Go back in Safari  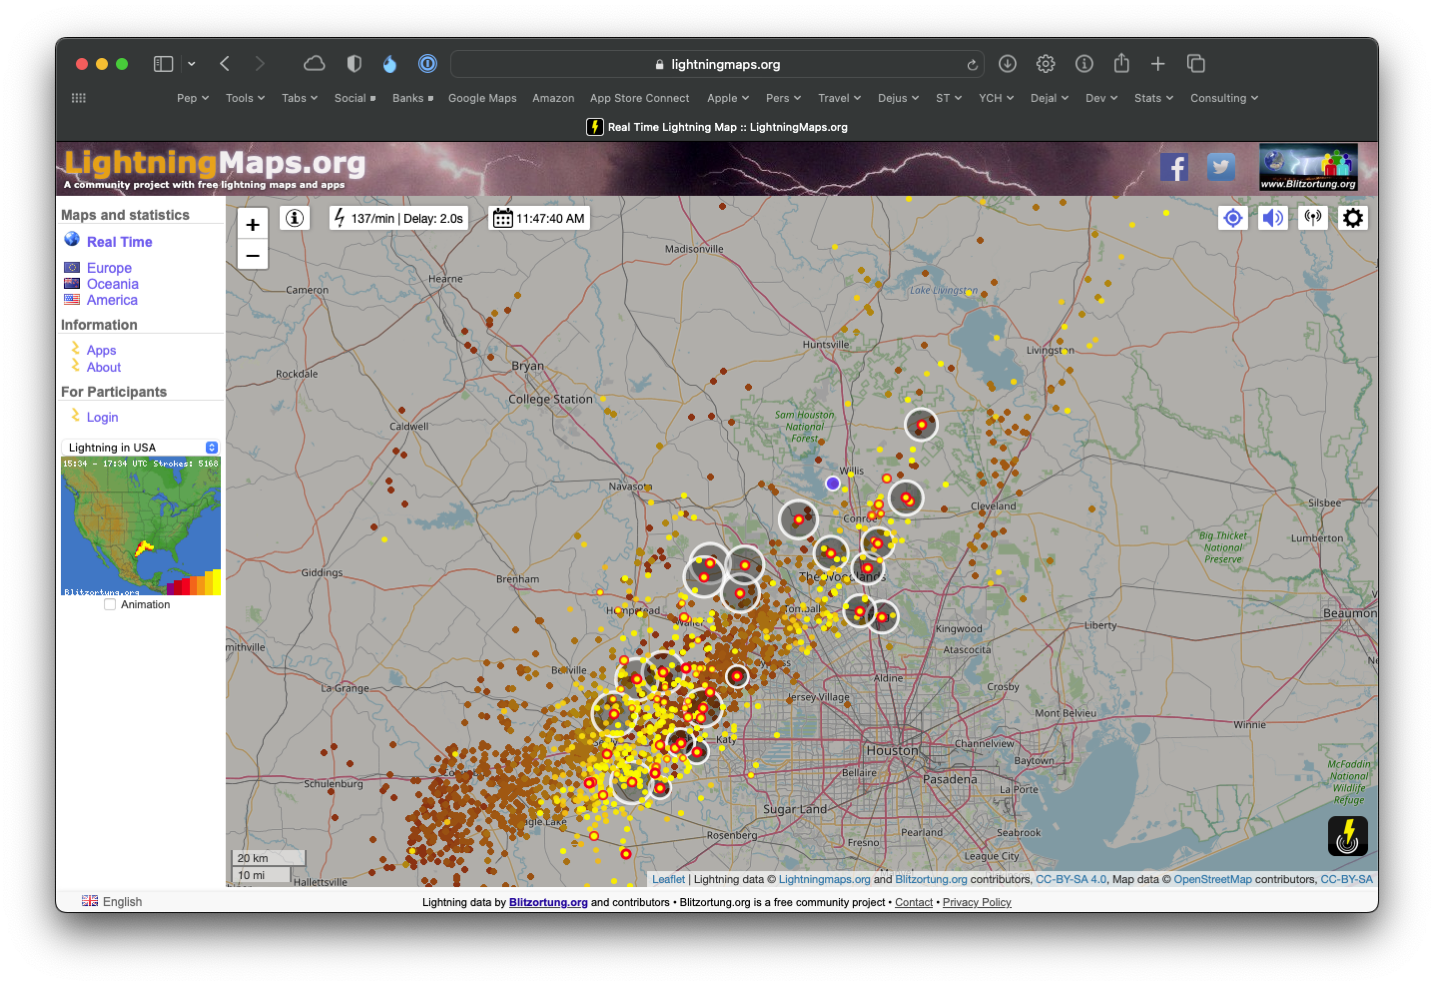pos(225,64)
